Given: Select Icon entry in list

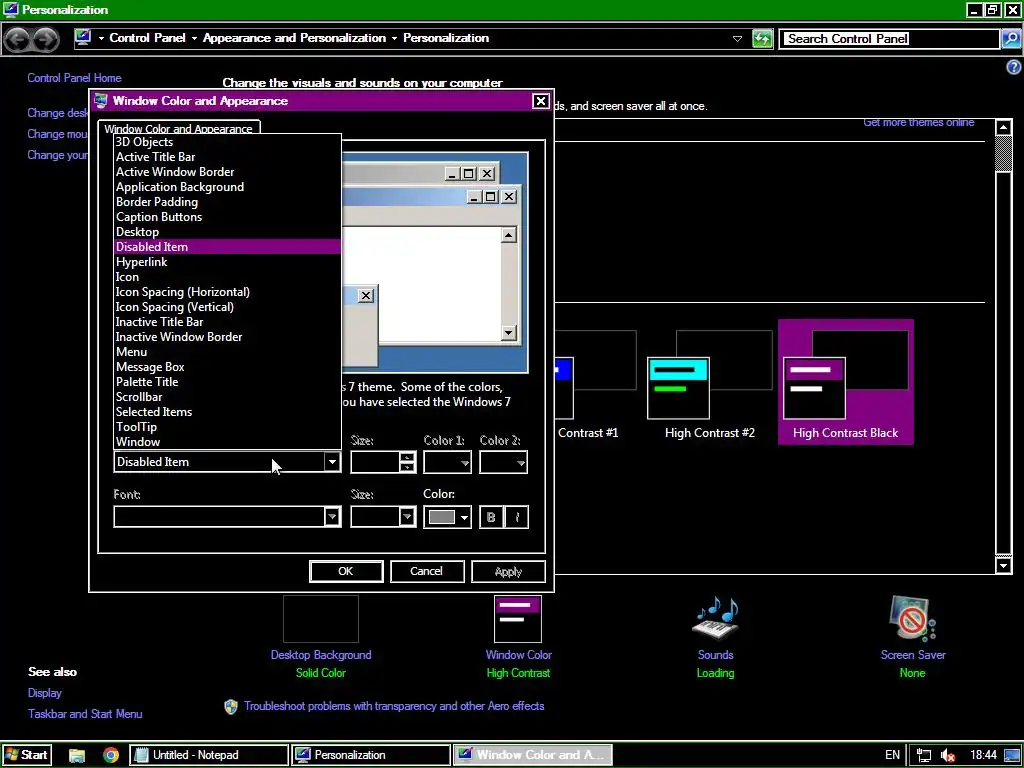Looking at the screenshot, I should click(x=227, y=277).
